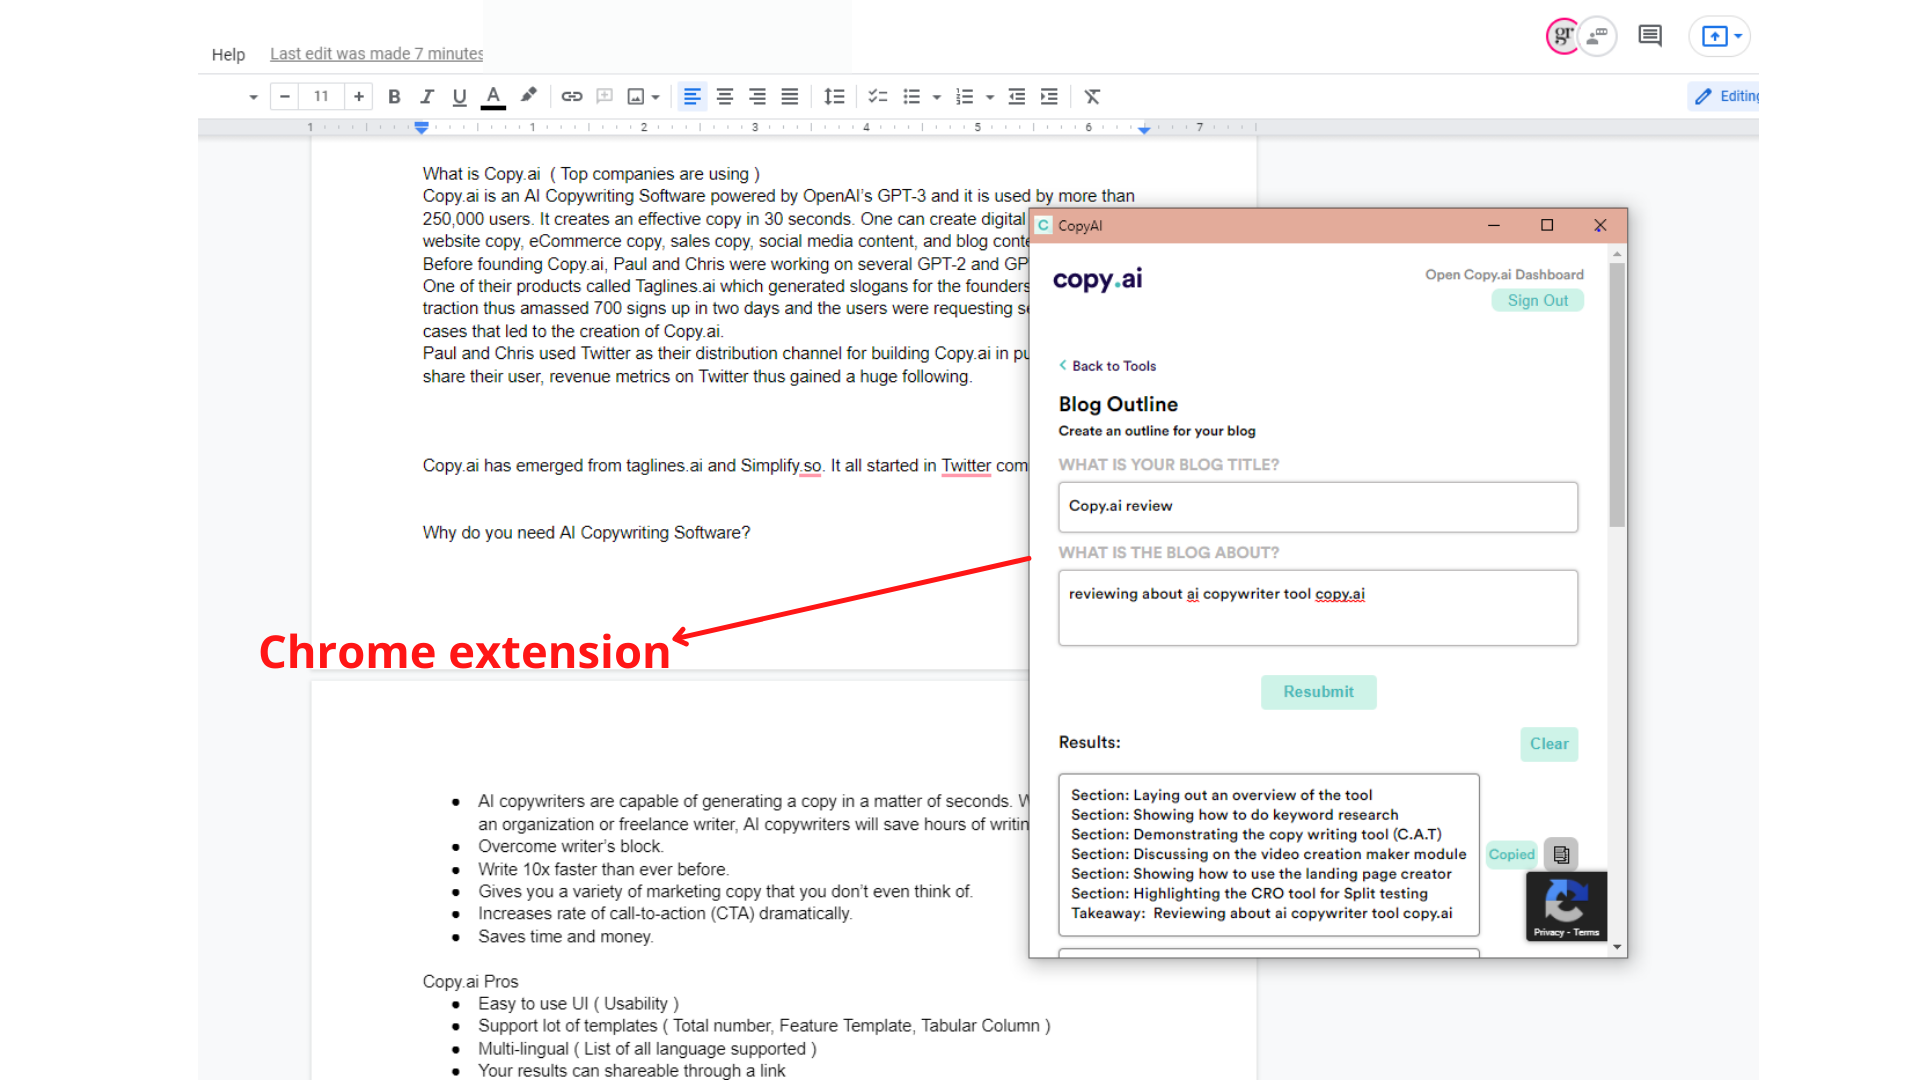This screenshot has width=1920, height=1080.
Task: Decrease paragraph indent
Action: point(1017,97)
